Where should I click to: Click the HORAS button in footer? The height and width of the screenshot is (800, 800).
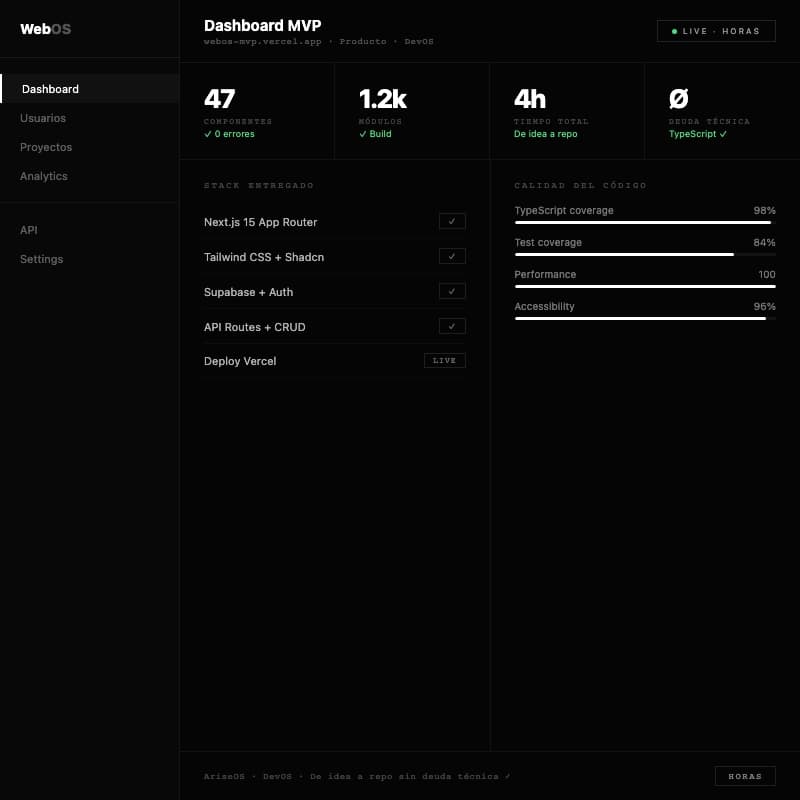(745, 776)
